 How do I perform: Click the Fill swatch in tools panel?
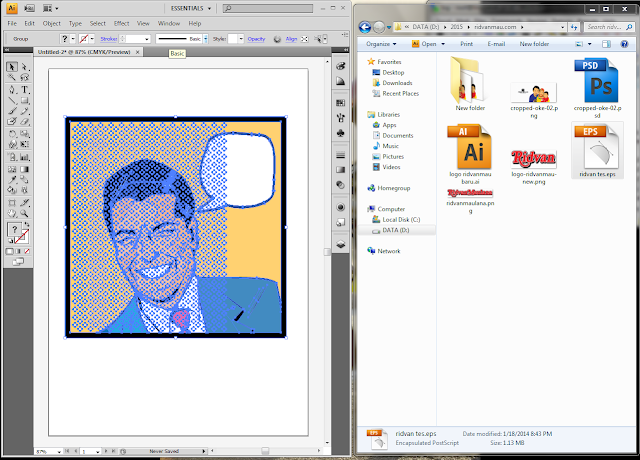(14, 229)
